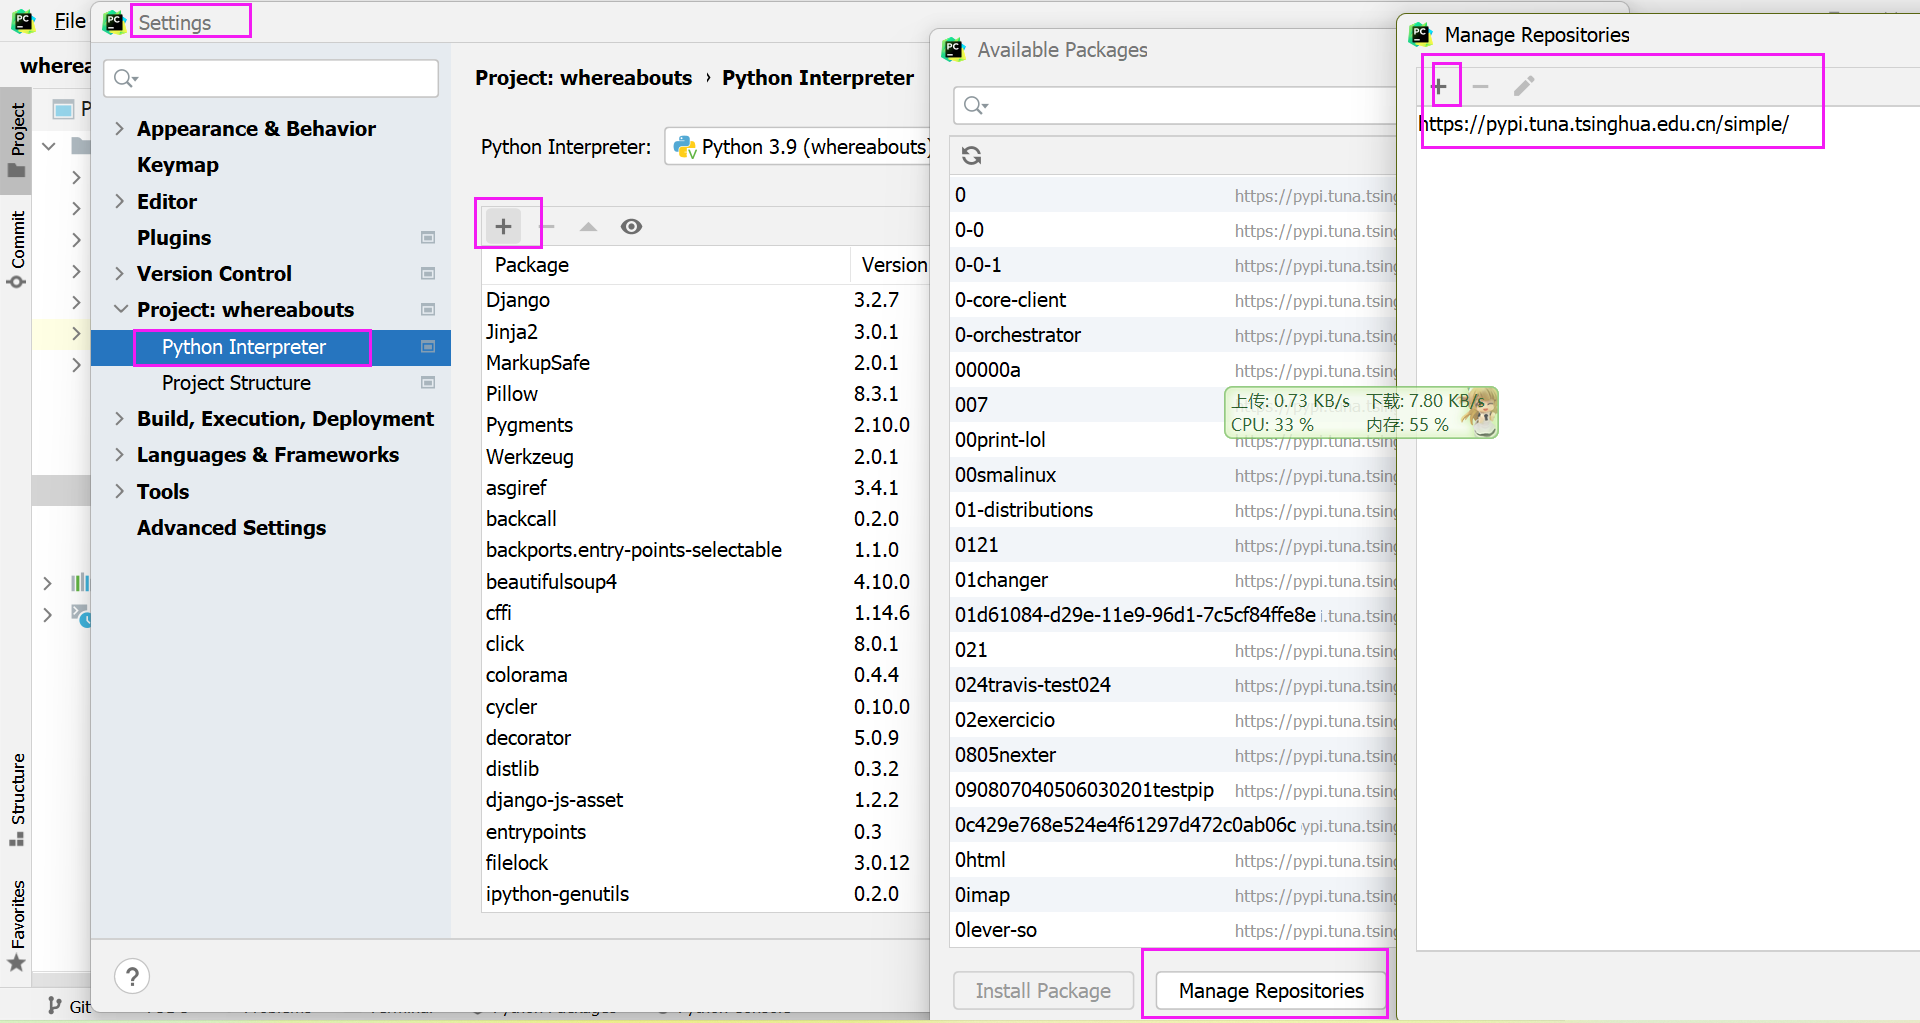Collapse the Project: whereabouts node
This screenshot has width=1920, height=1023.
pyautogui.click(x=120, y=310)
